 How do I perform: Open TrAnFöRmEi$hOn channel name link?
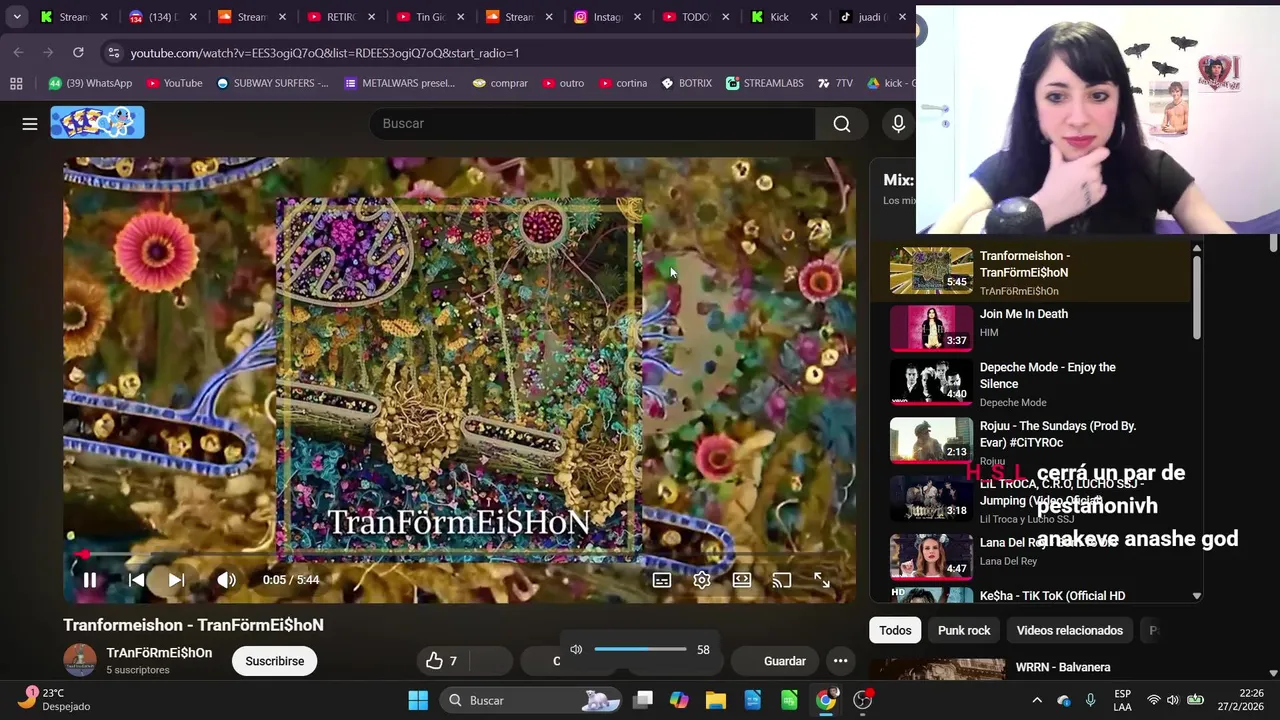tap(159, 653)
